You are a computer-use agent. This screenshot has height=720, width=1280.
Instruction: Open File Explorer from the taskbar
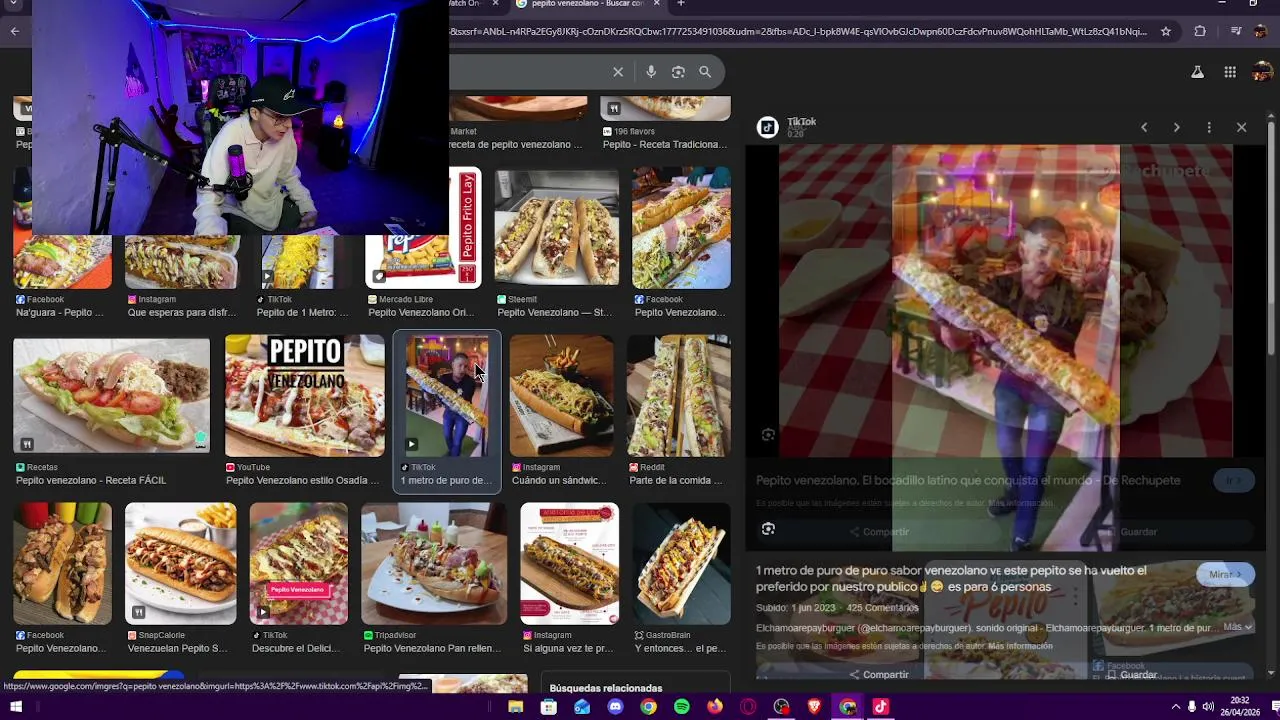pos(515,707)
